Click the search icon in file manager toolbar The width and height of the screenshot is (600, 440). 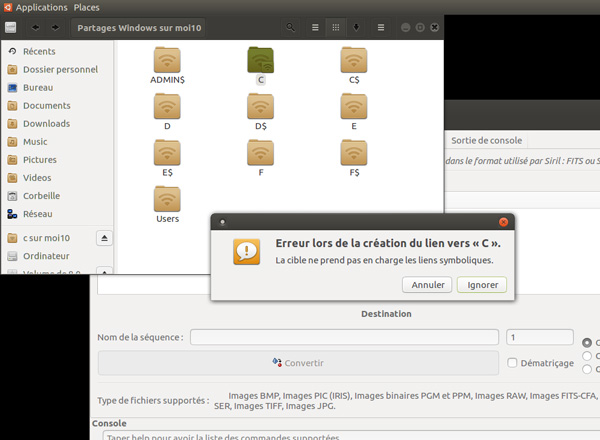[x=290, y=28]
